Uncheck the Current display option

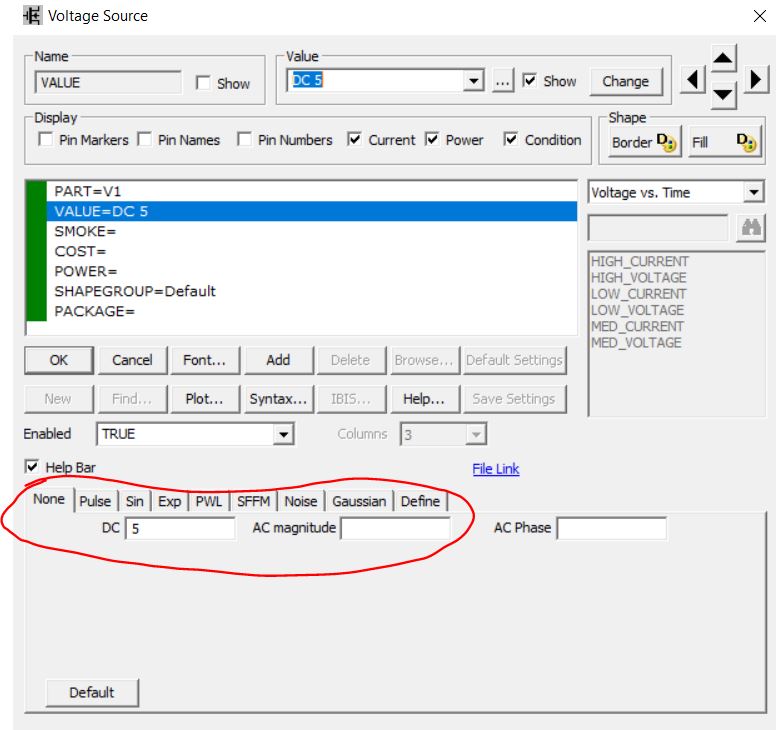tap(354, 139)
